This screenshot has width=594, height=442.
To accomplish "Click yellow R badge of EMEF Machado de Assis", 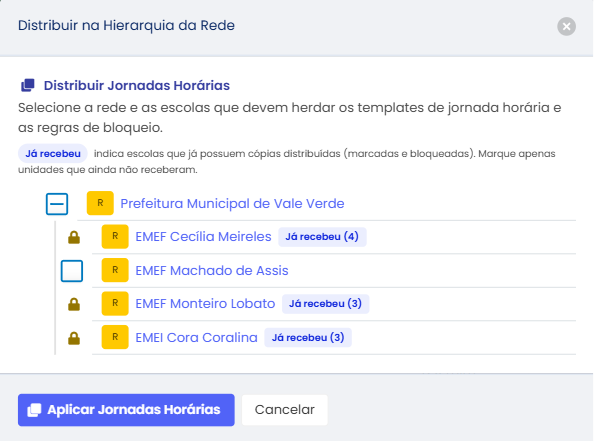I will [115, 270].
